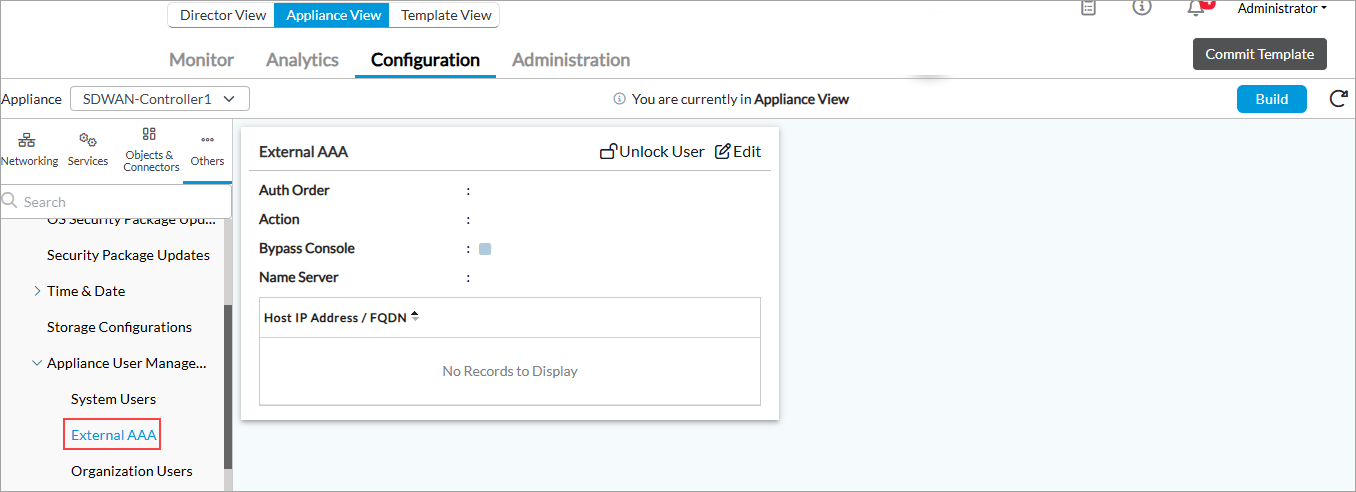Open the Services gear icon
The height and width of the screenshot is (492, 1356).
(88, 140)
